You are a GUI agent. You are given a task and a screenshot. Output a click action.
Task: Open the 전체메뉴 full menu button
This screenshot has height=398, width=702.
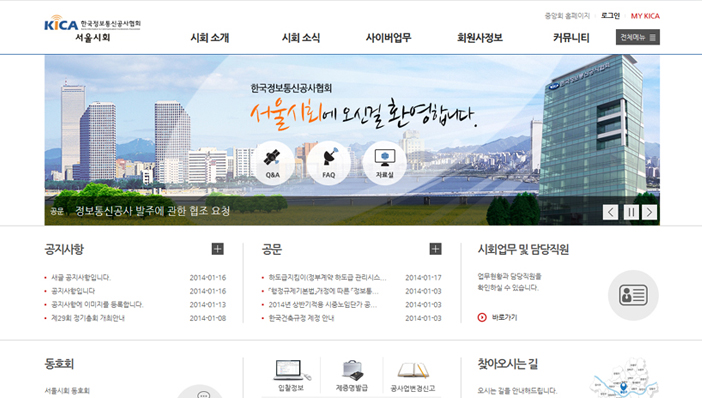[638, 37]
